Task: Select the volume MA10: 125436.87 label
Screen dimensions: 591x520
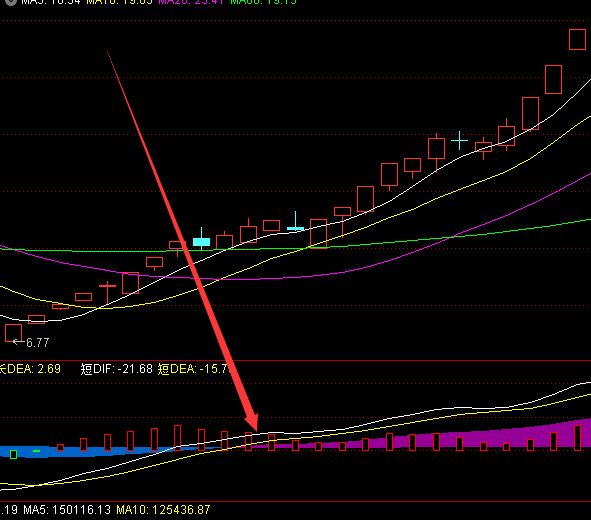Action: [163, 510]
